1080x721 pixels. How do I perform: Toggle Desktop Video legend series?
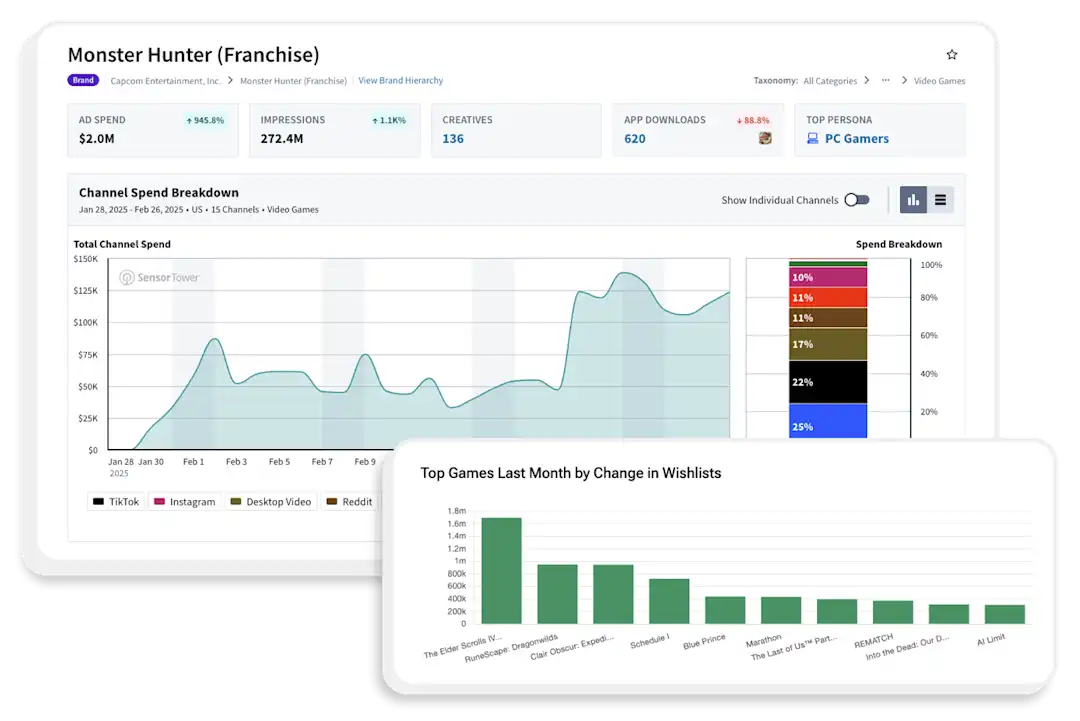(x=271, y=501)
